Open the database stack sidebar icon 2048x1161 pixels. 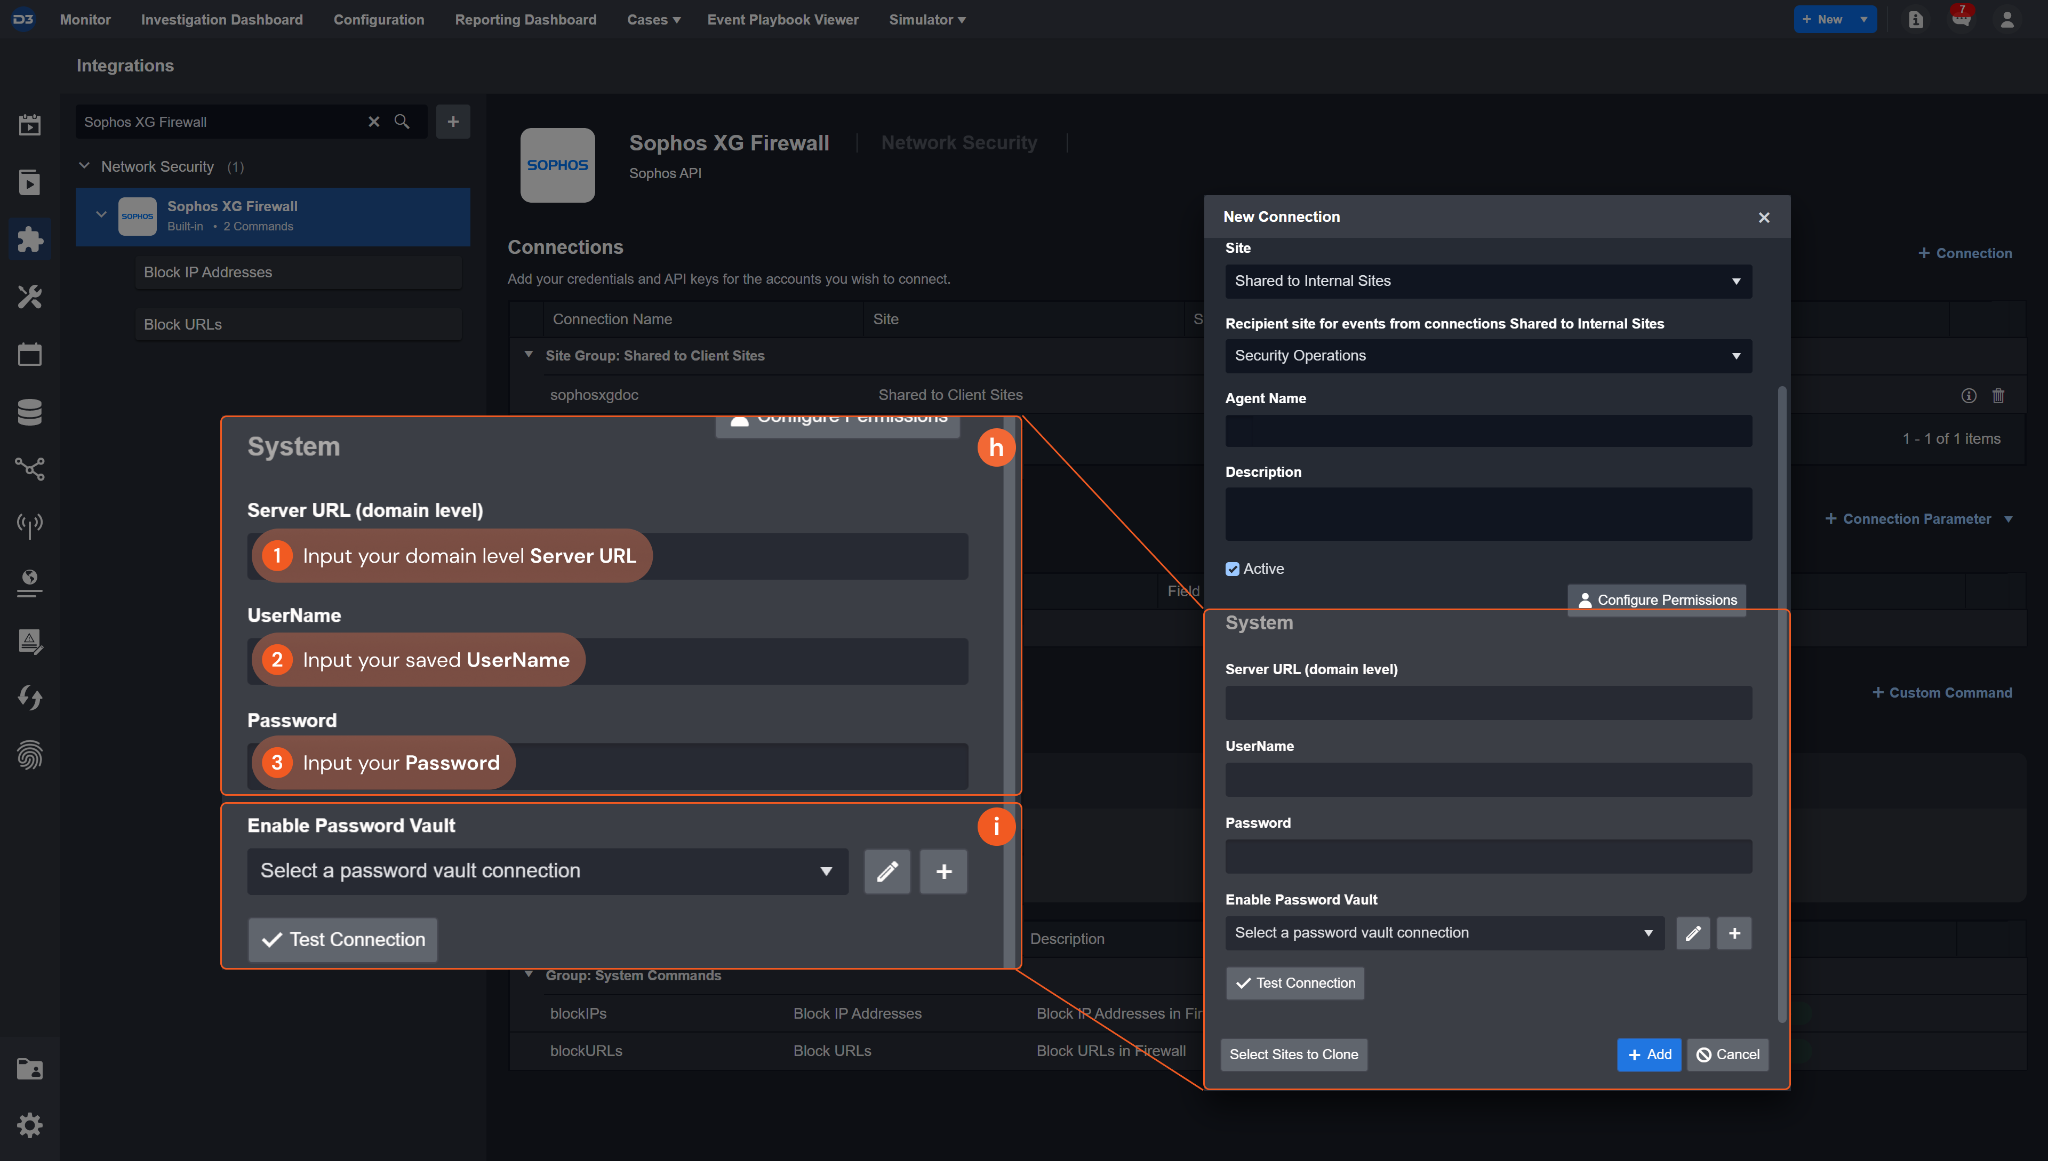(30, 411)
